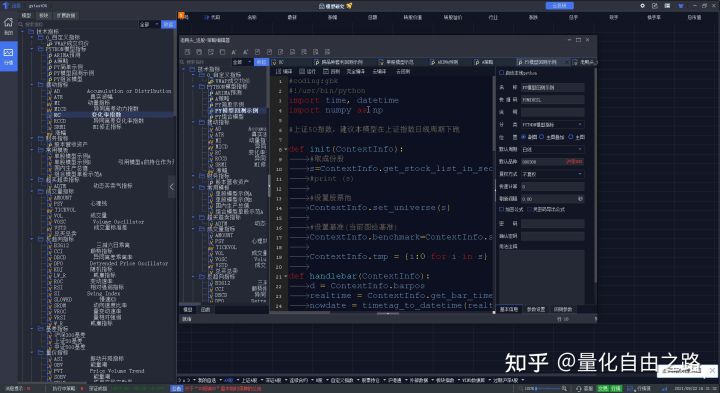Click the 密码 password field

(x=552, y=224)
